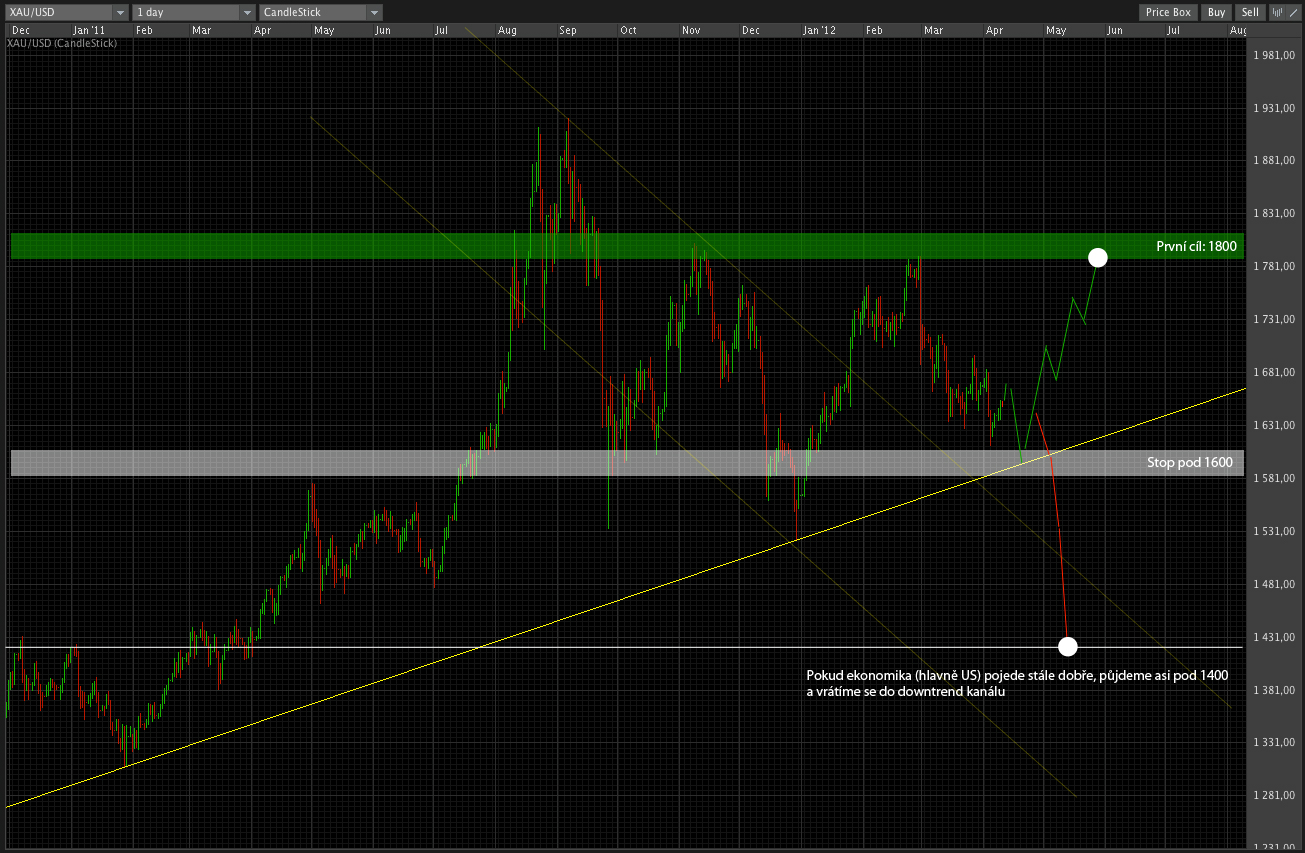This screenshot has width=1305, height=853.
Task: Select the 'První cíl: 1800' green zone label
Action: click(x=1197, y=246)
